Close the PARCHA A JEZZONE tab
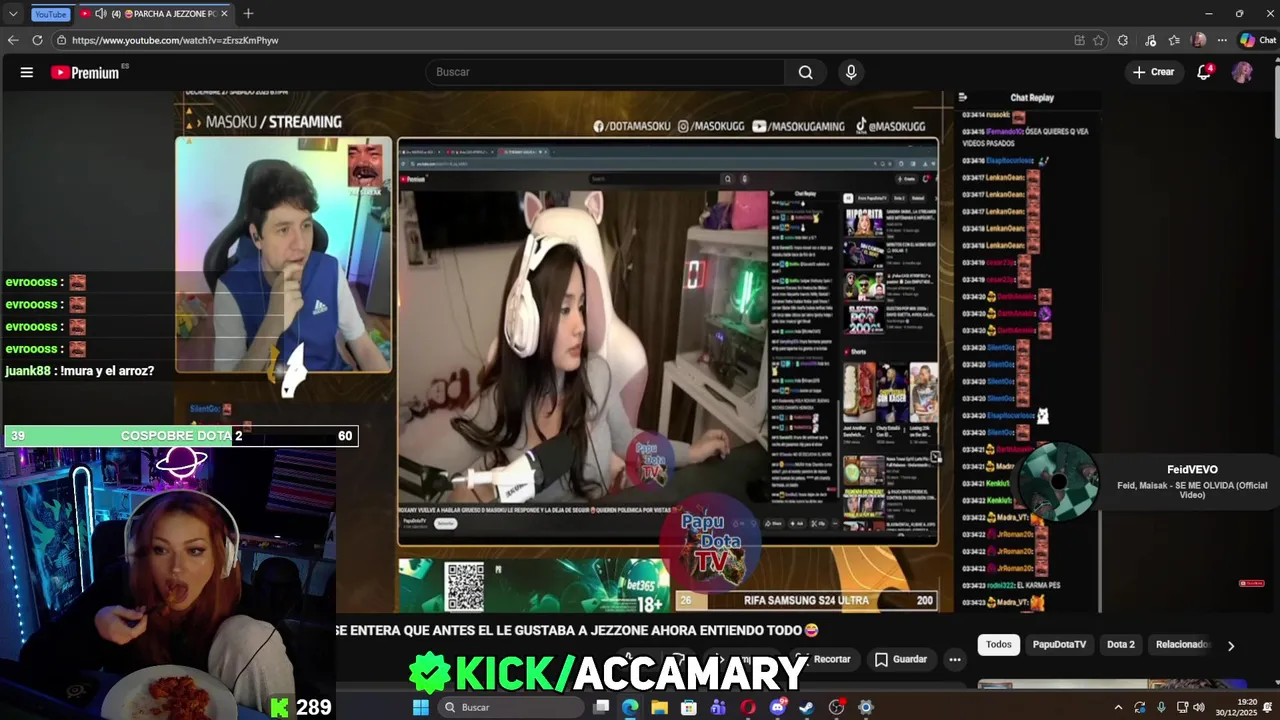Image resolution: width=1280 pixels, height=720 pixels. pyautogui.click(x=224, y=14)
